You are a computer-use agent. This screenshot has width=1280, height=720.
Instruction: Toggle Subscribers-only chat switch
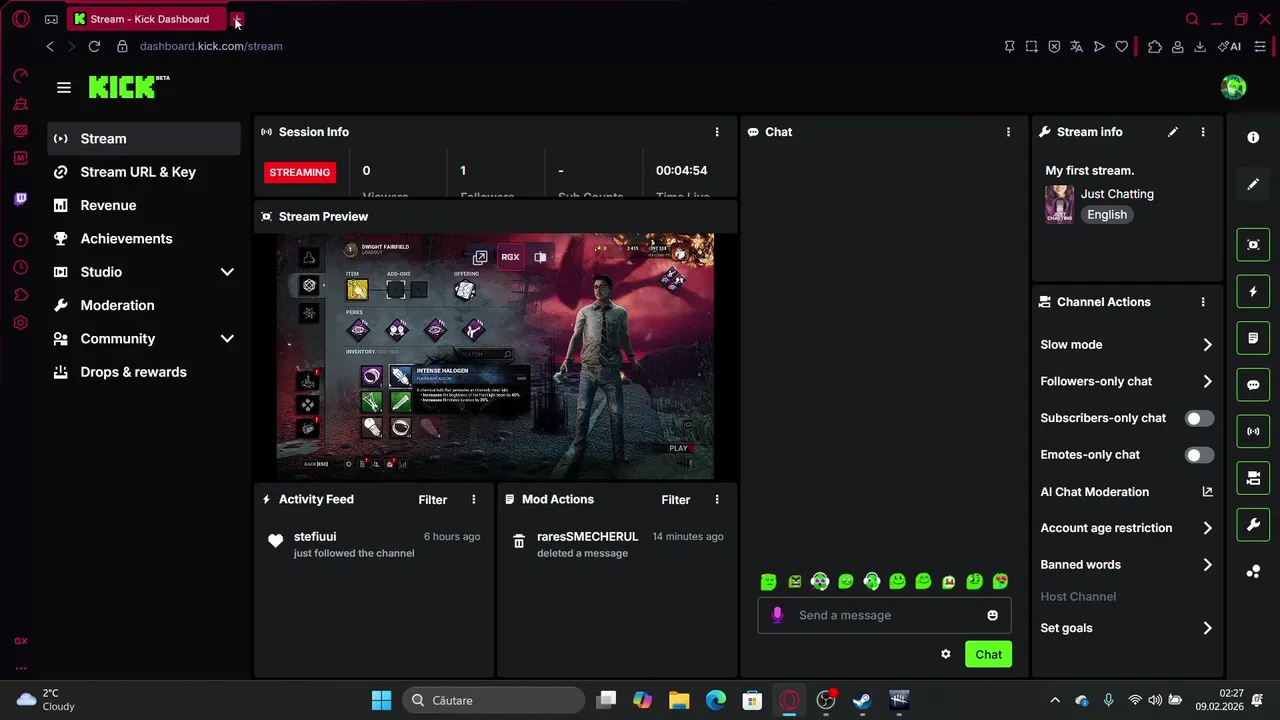pos(1199,418)
